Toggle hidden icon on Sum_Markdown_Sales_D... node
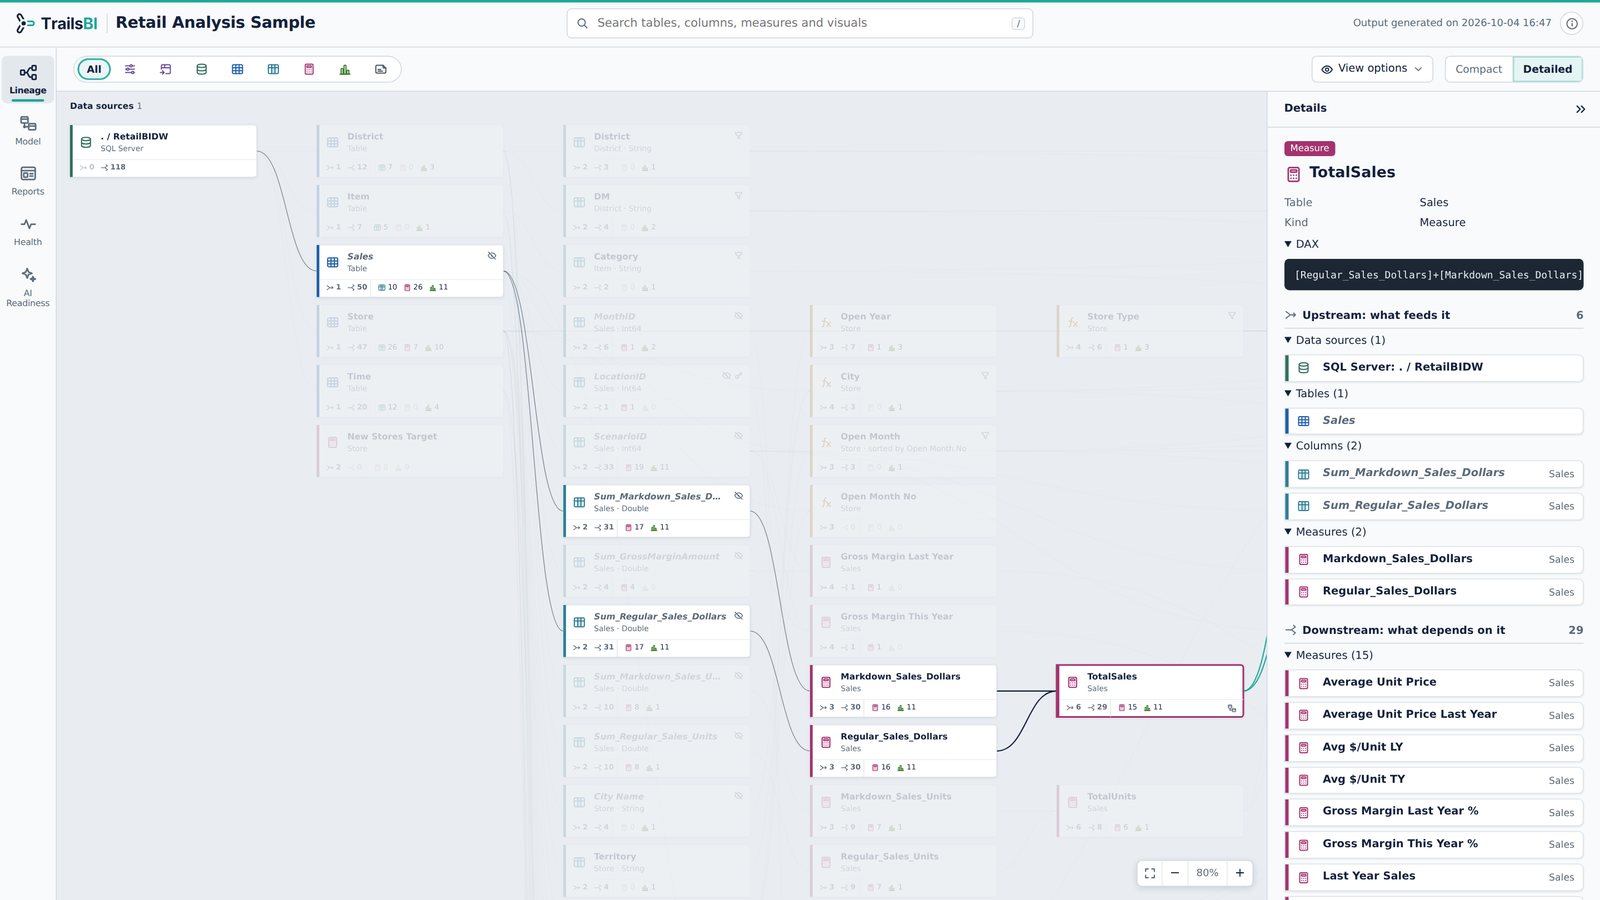Viewport: 1600px width, 900px height. pyautogui.click(x=739, y=496)
